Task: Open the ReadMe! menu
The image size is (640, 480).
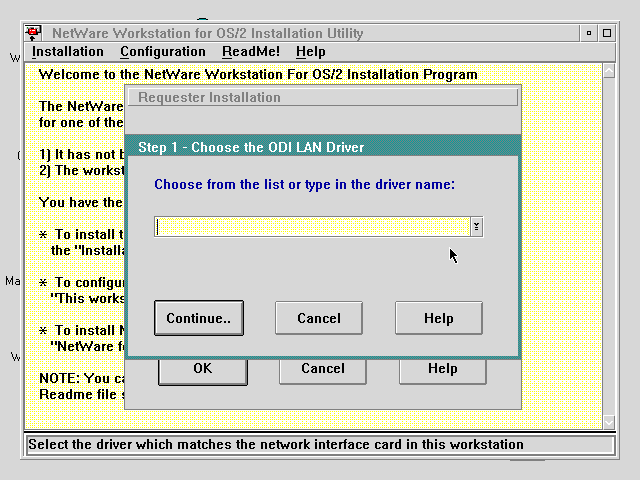Action: click(251, 52)
